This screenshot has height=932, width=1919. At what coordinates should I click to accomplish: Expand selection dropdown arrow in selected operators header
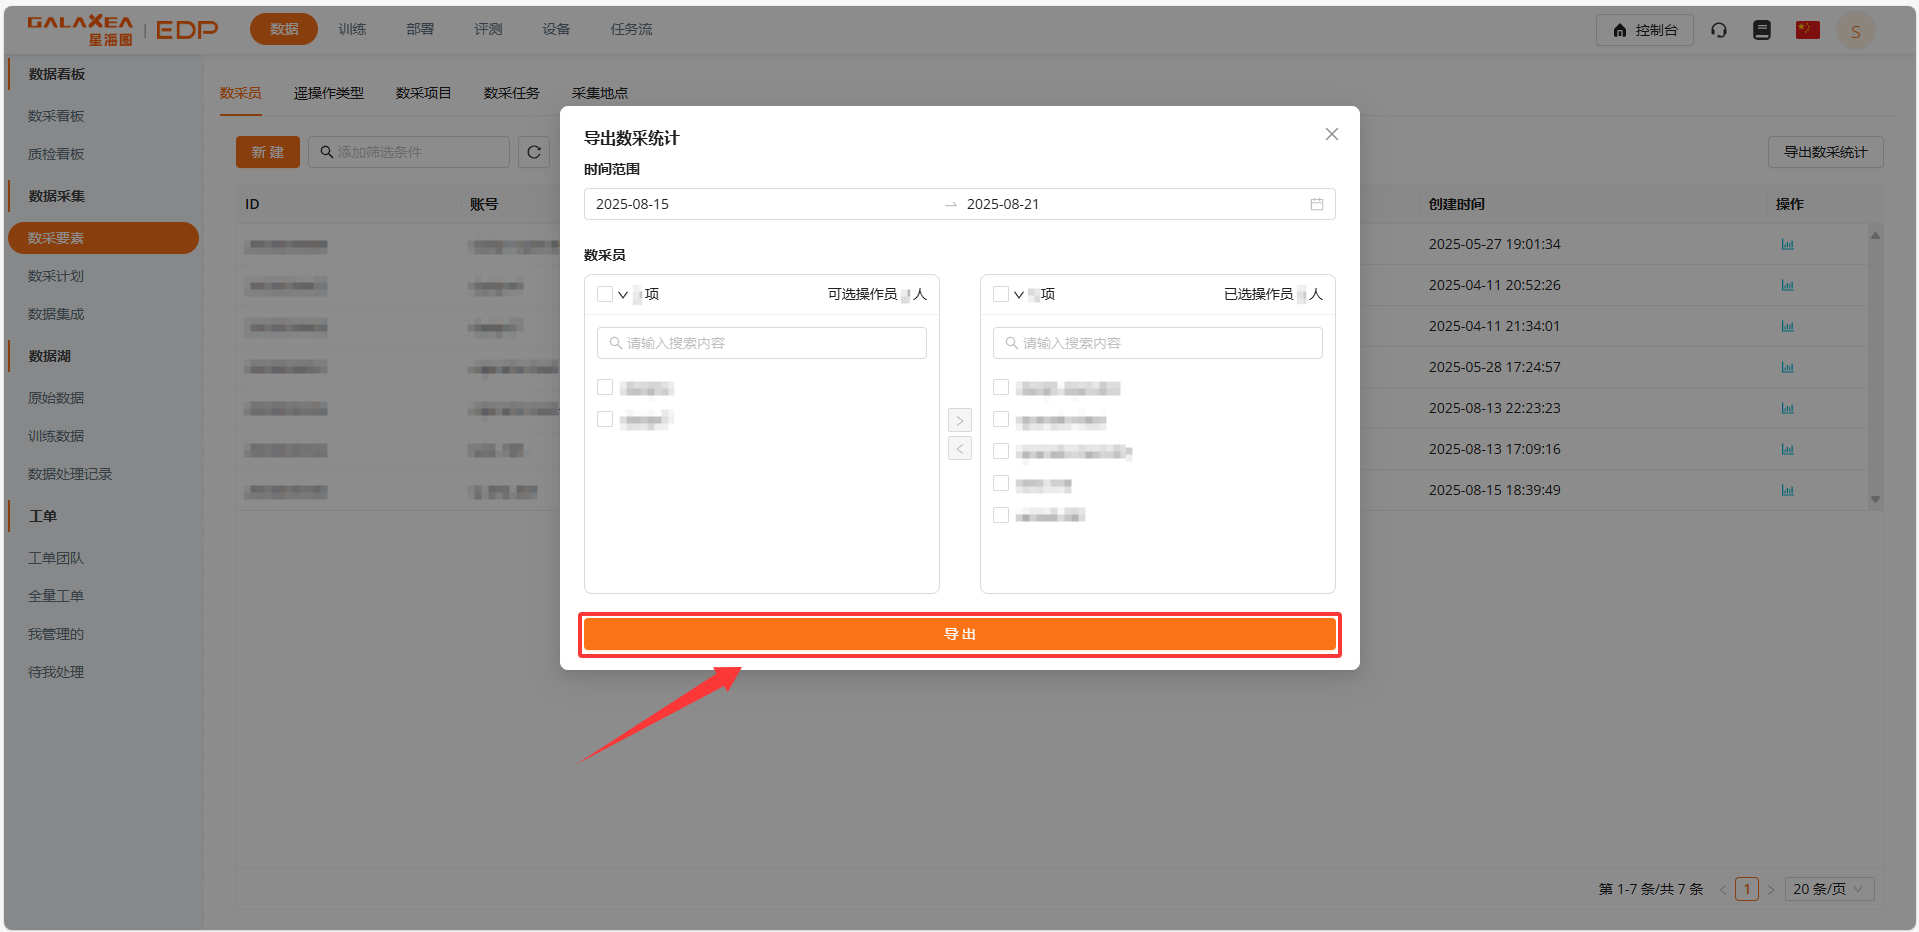tap(1019, 294)
